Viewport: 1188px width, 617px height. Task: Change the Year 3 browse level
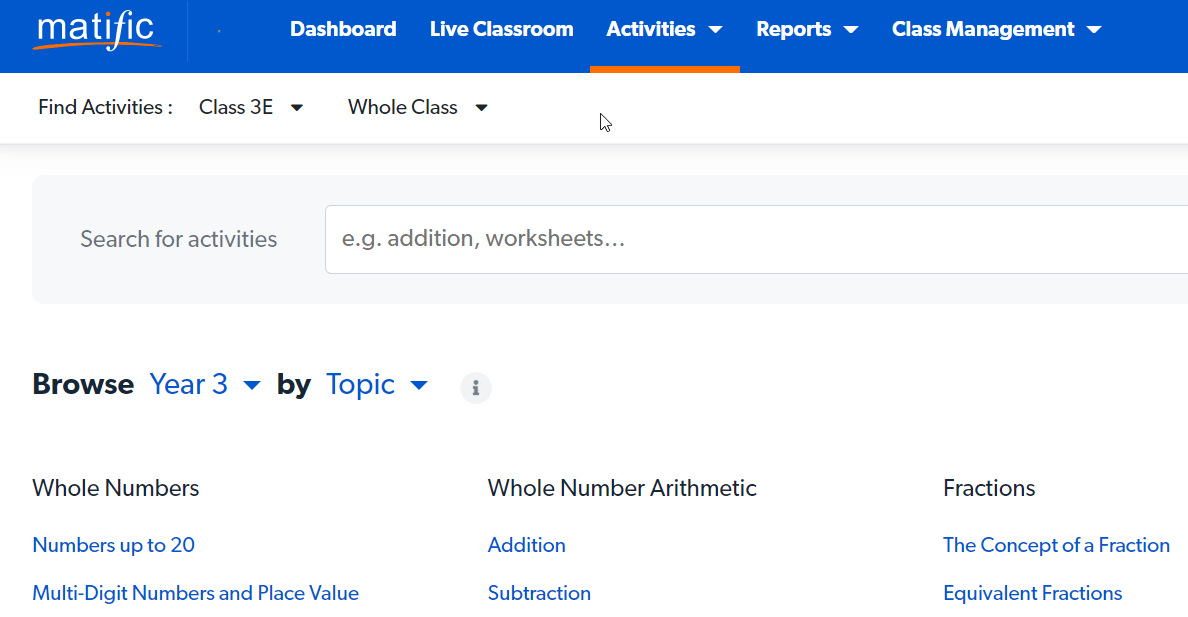click(x=205, y=385)
